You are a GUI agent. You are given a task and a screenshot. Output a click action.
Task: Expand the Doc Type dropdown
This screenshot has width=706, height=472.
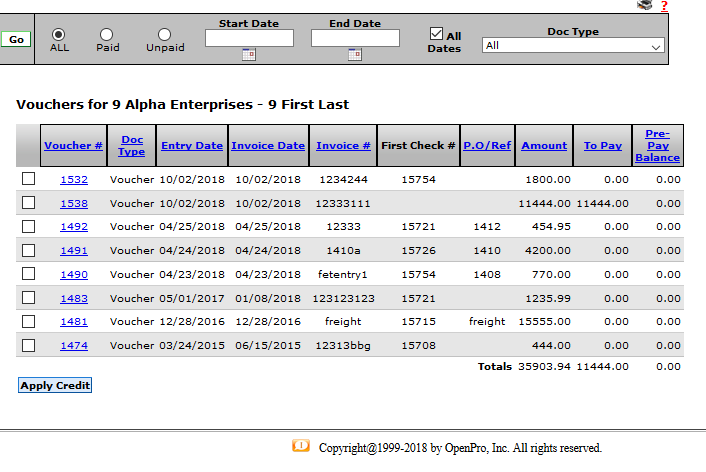(573, 46)
